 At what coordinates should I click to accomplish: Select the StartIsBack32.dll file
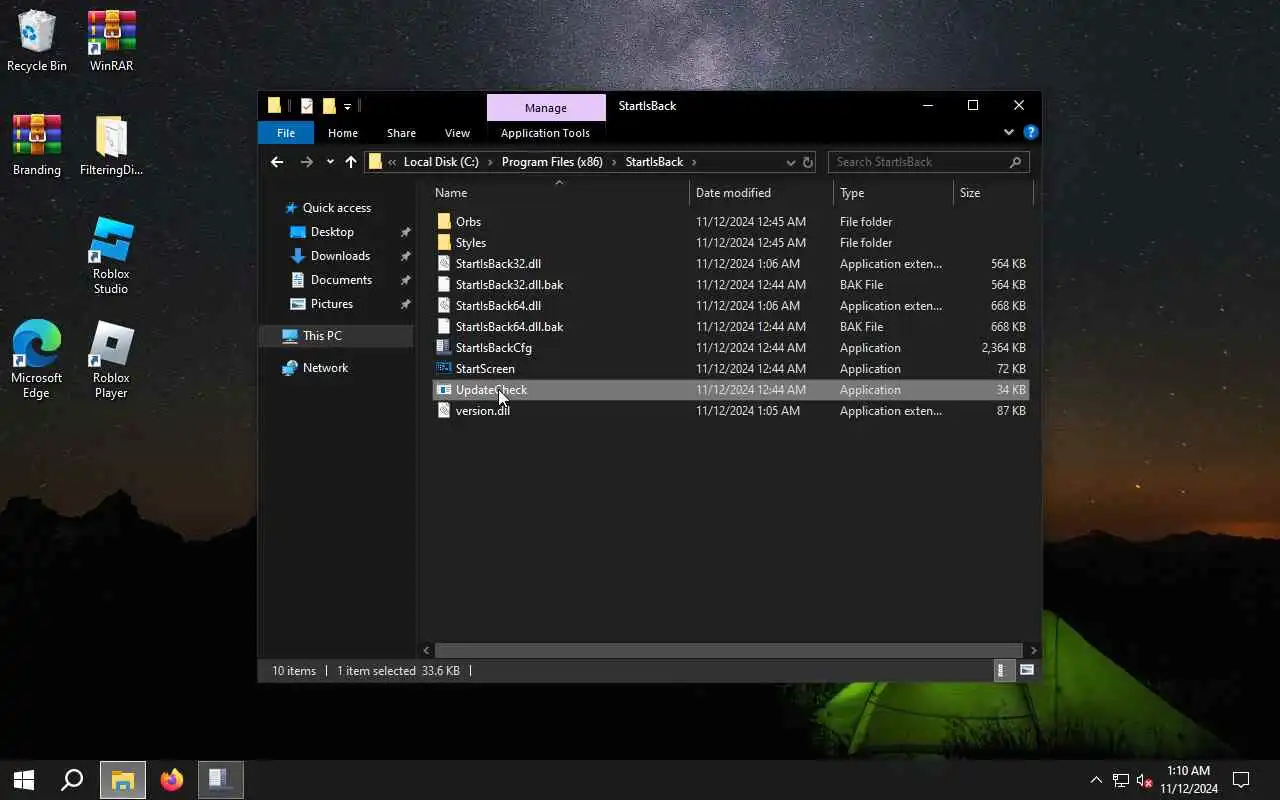(731, 264)
